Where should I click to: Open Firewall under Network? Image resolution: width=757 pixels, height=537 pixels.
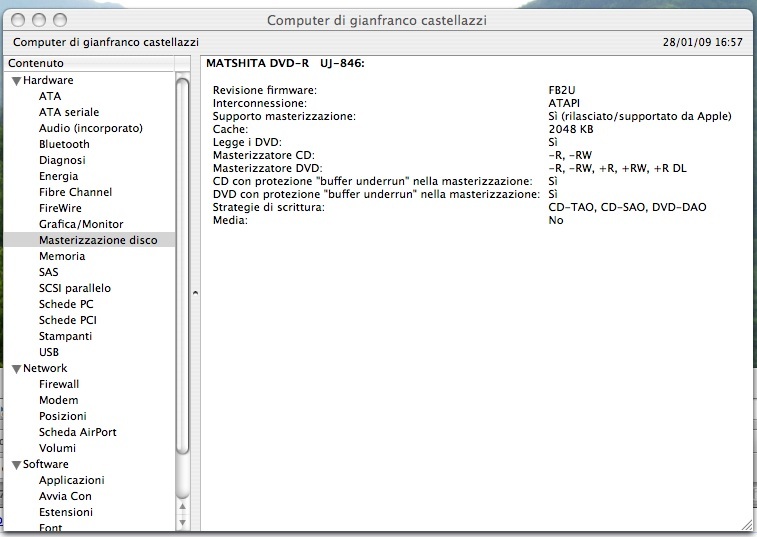coord(59,384)
